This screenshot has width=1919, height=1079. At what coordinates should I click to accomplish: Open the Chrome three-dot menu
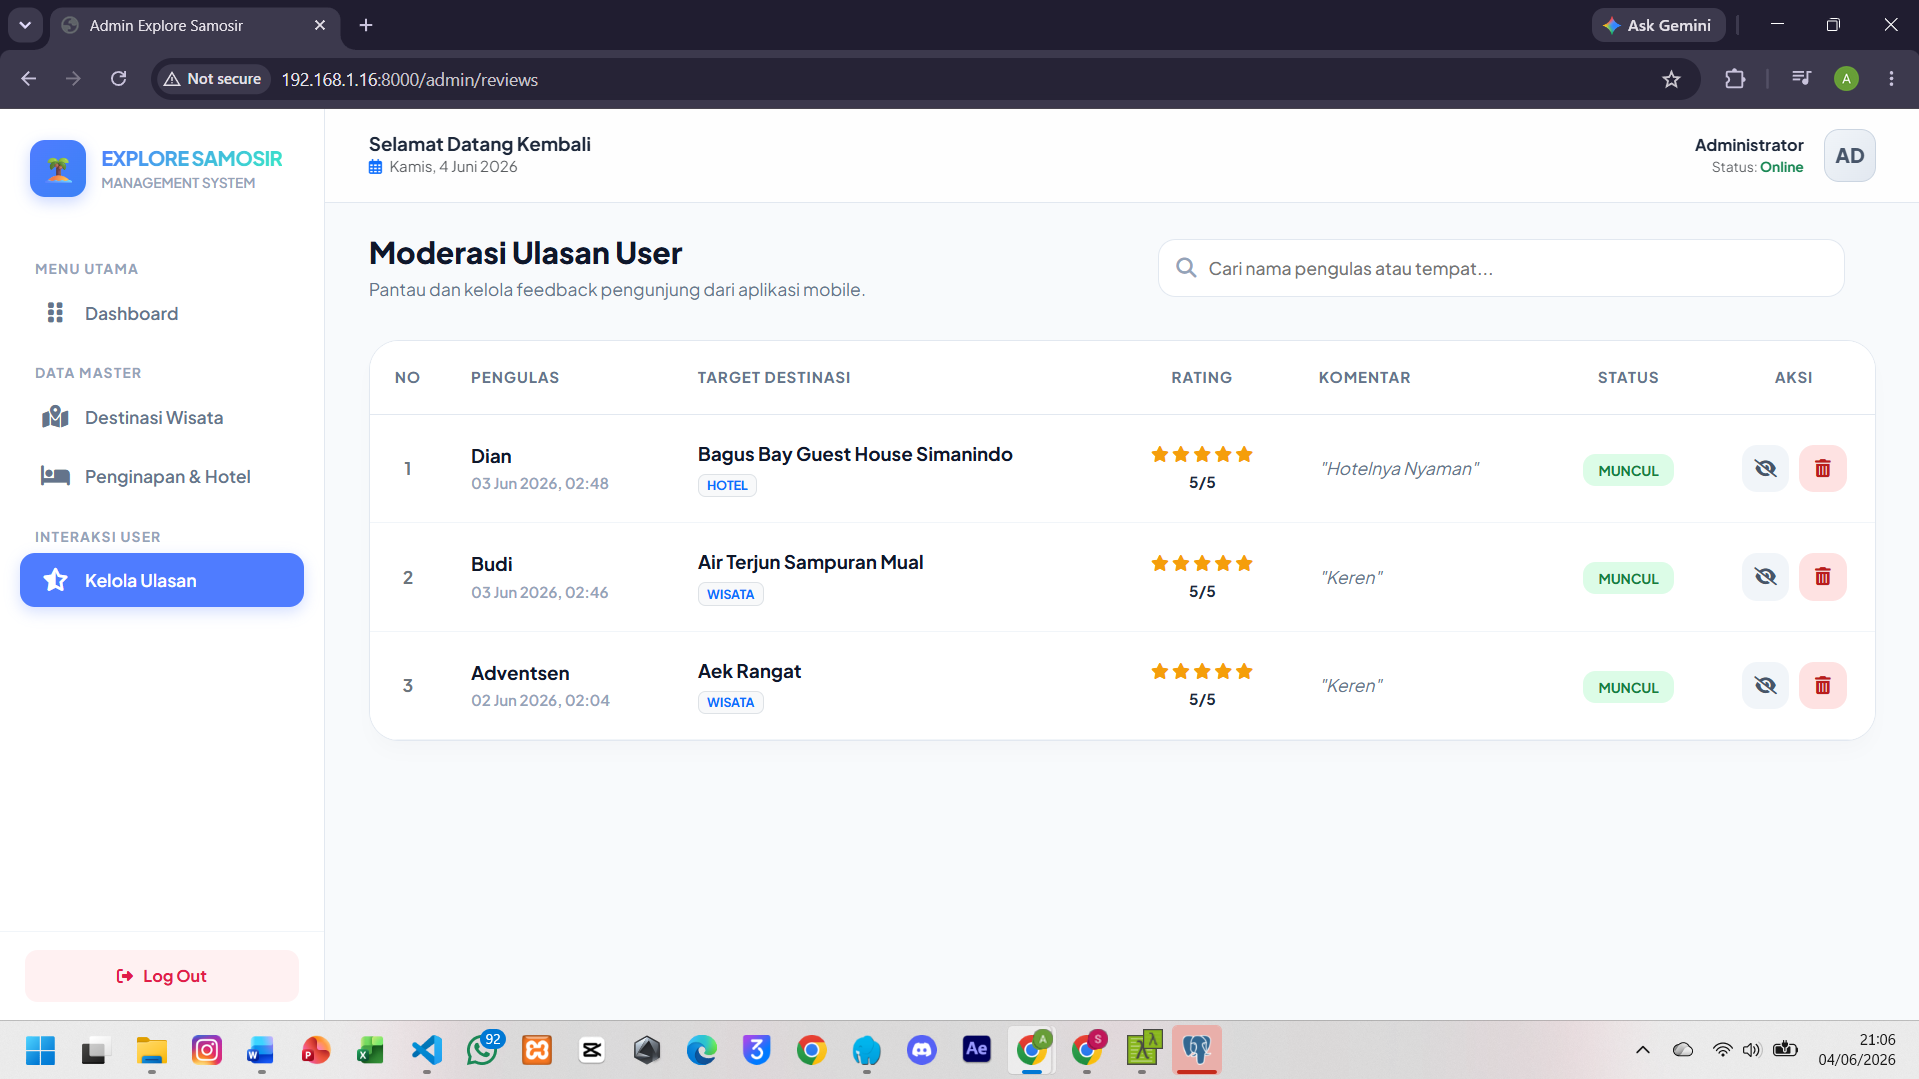tap(1891, 79)
